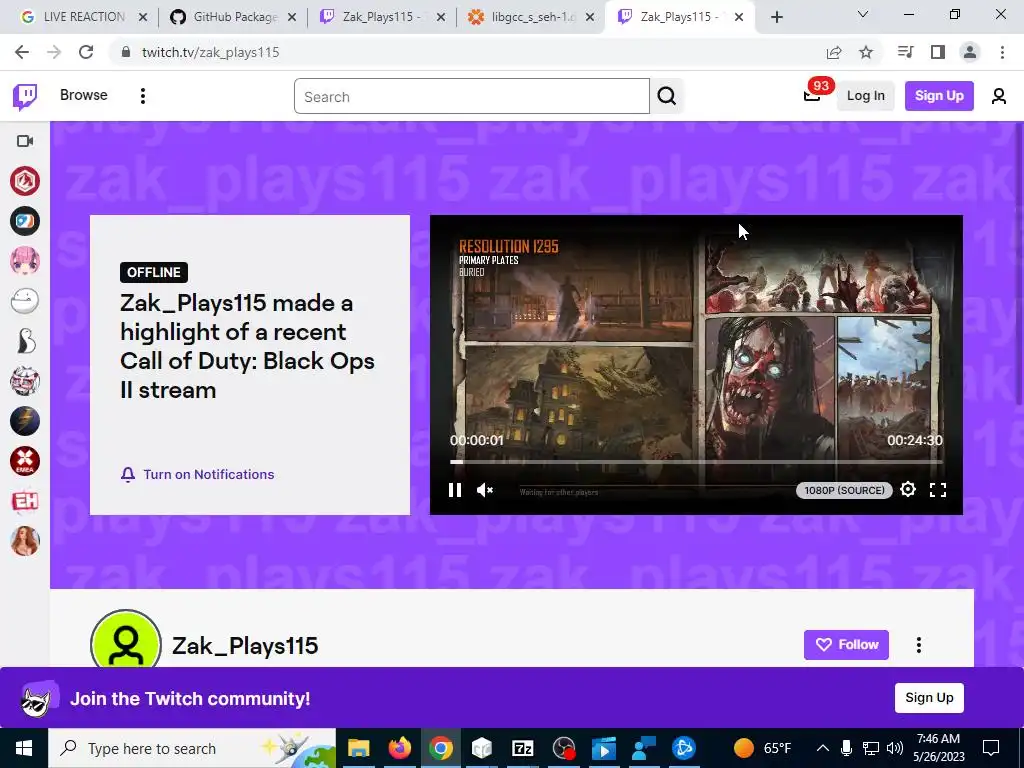Click the camera icon atop the sidebar
1024x768 pixels.
click(x=25, y=141)
